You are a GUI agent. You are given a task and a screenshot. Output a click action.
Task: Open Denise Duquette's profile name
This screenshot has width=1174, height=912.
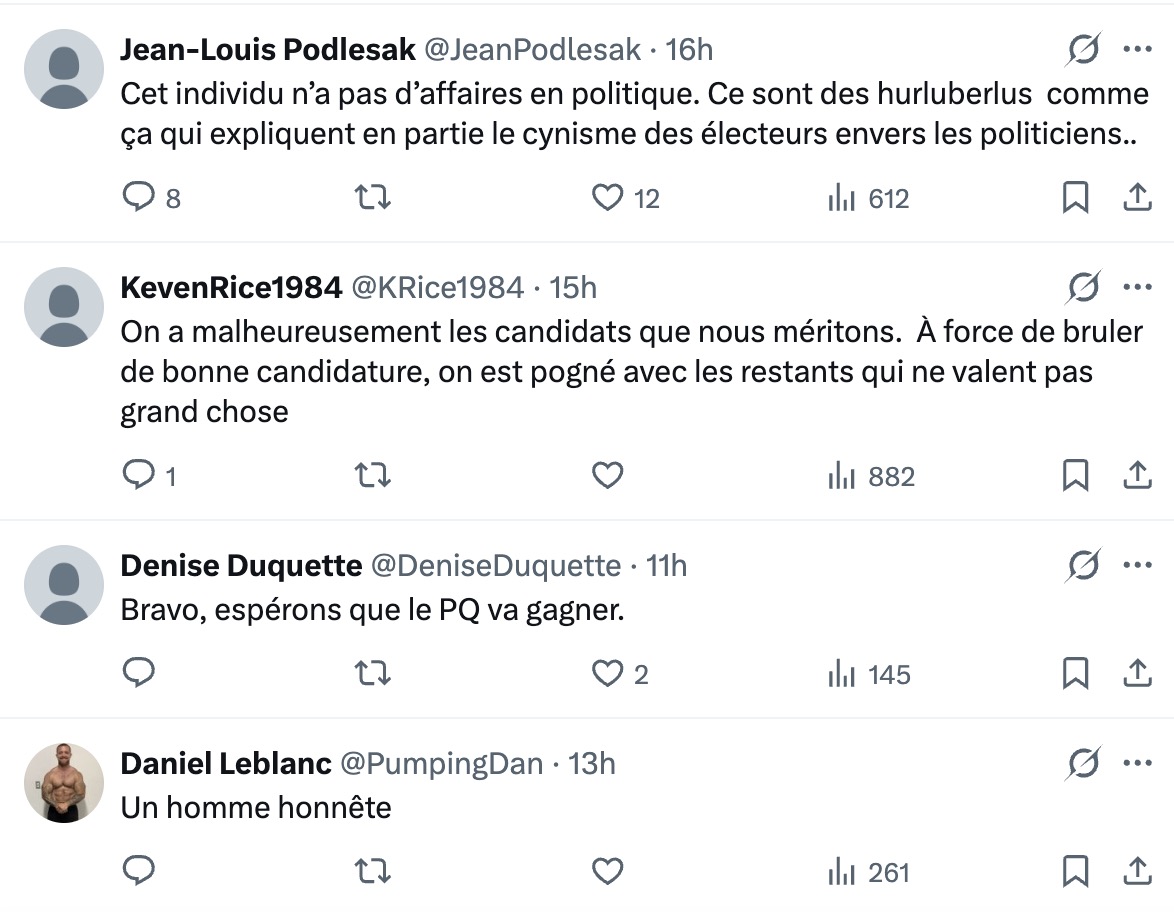241,565
